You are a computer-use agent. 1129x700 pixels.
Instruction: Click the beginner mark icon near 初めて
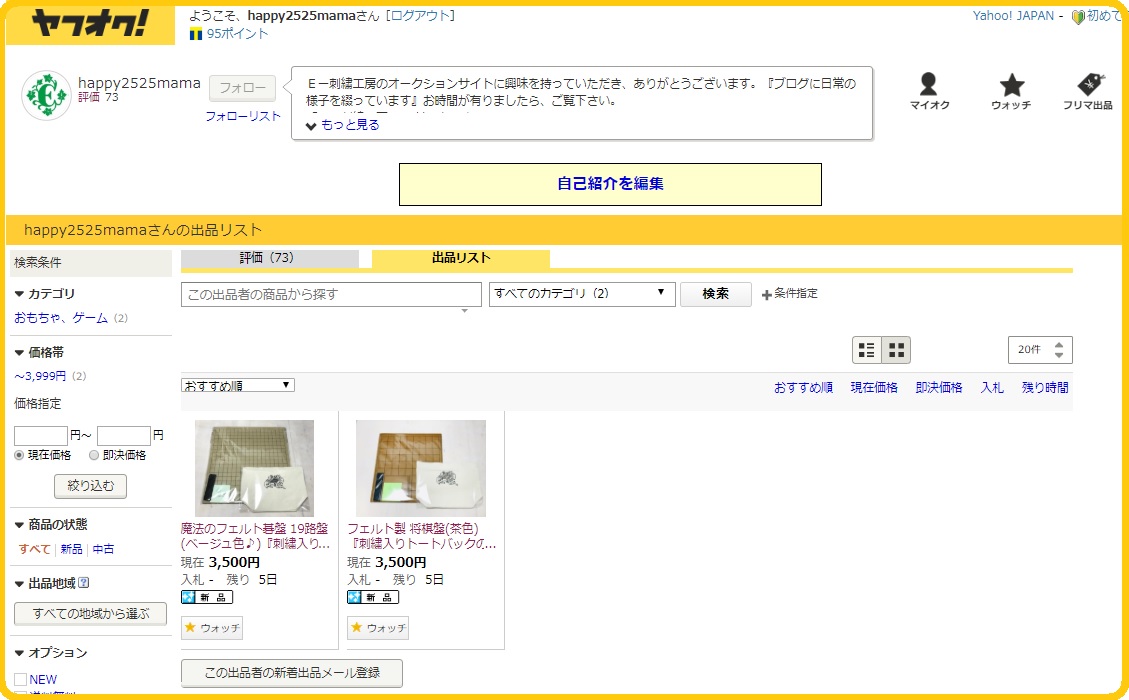(1077, 17)
